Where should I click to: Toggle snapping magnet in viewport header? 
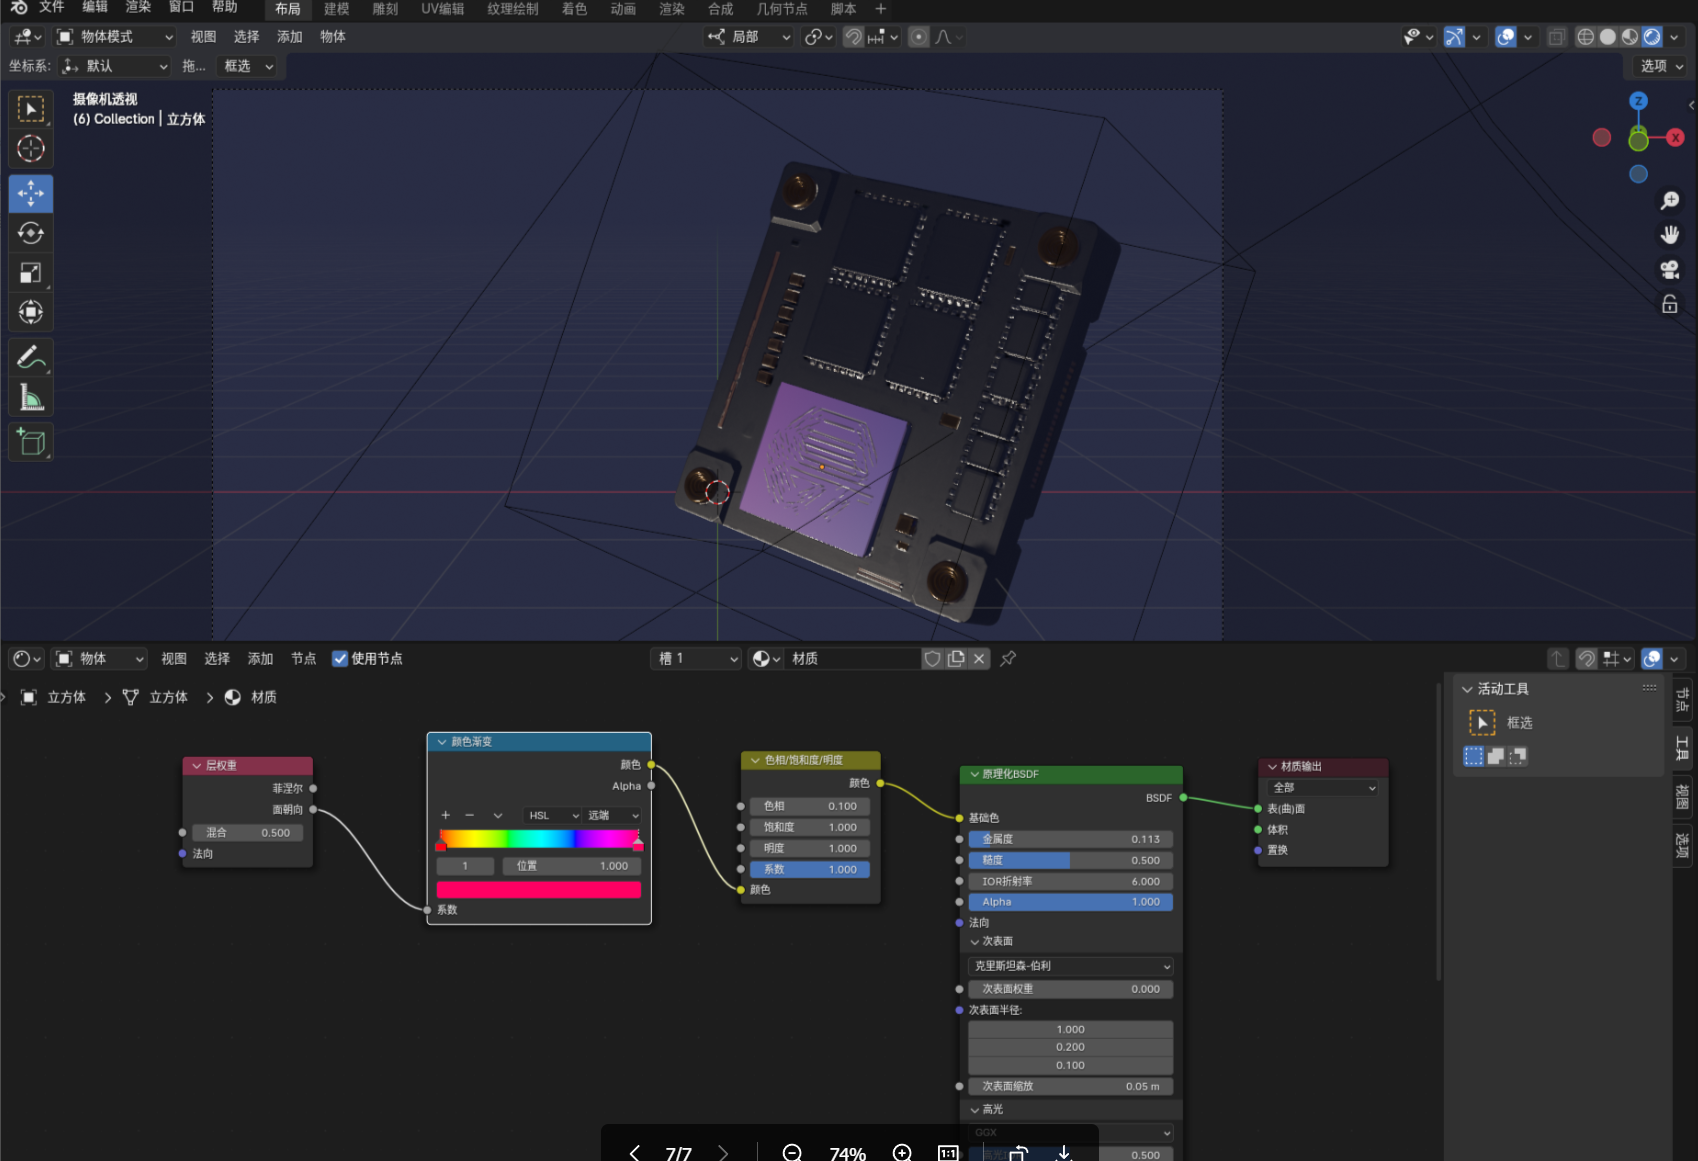click(853, 37)
